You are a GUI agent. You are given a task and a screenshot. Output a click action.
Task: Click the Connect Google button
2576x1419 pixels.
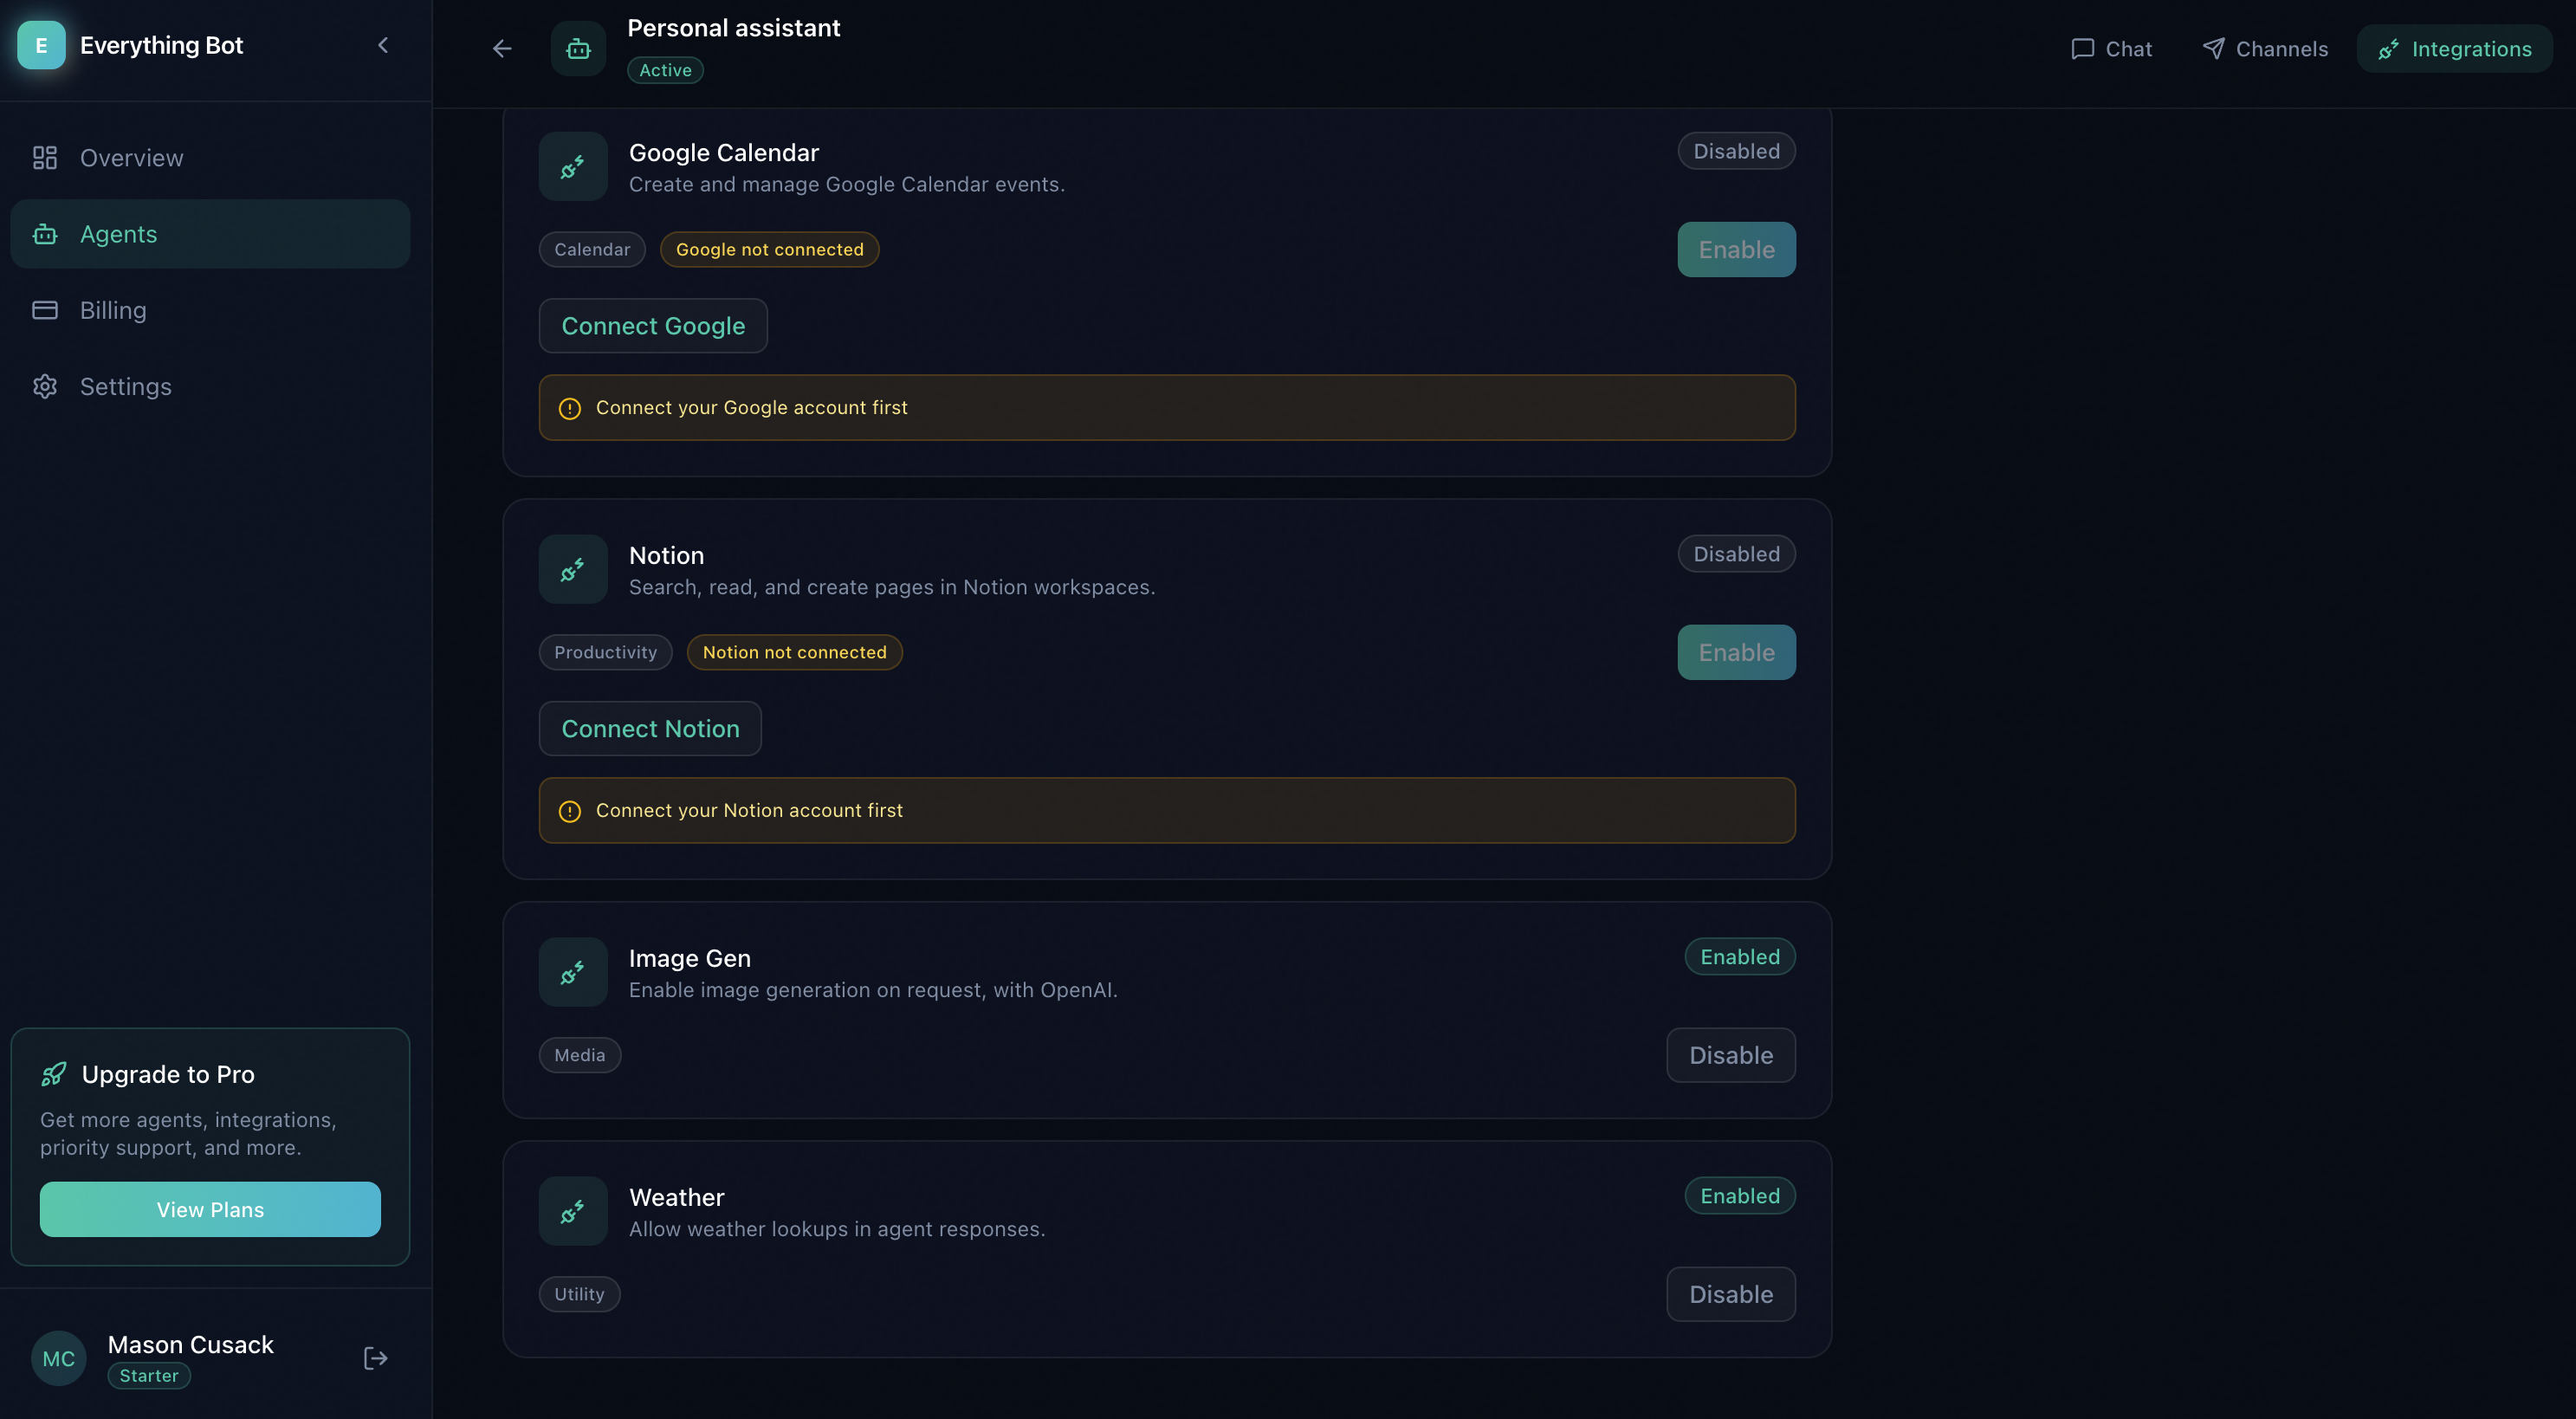tap(653, 326)
